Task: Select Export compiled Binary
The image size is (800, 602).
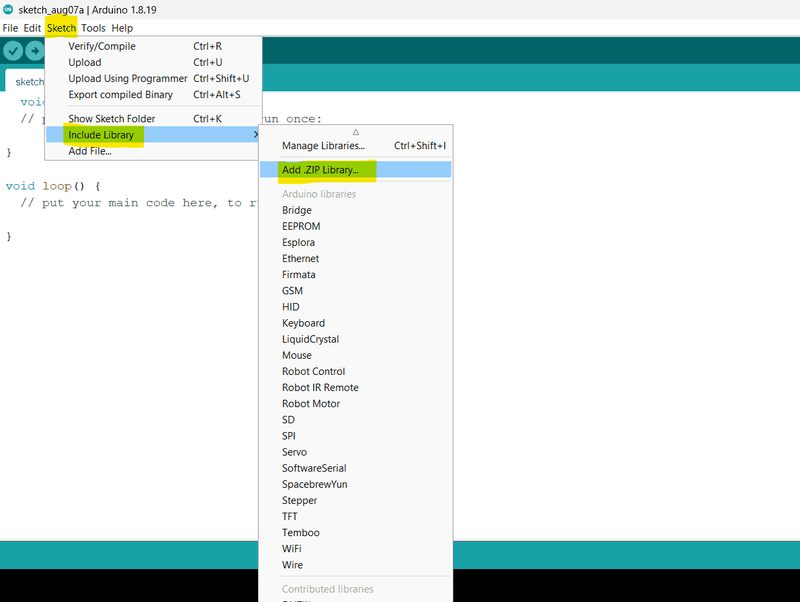Action: click(x=153, y=94)
